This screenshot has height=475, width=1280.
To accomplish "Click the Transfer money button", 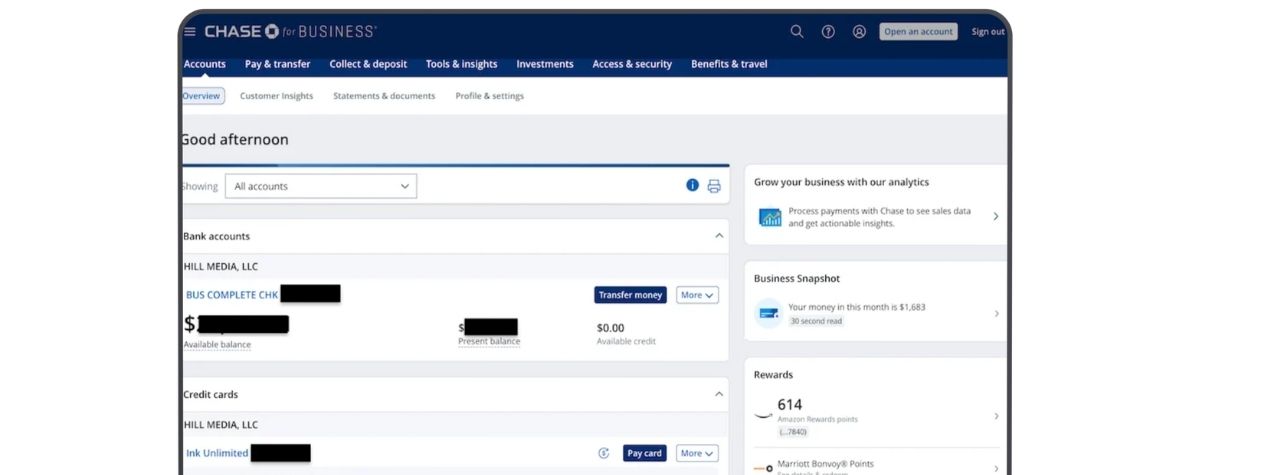I will pyautogui.click(x=630, y=295).
